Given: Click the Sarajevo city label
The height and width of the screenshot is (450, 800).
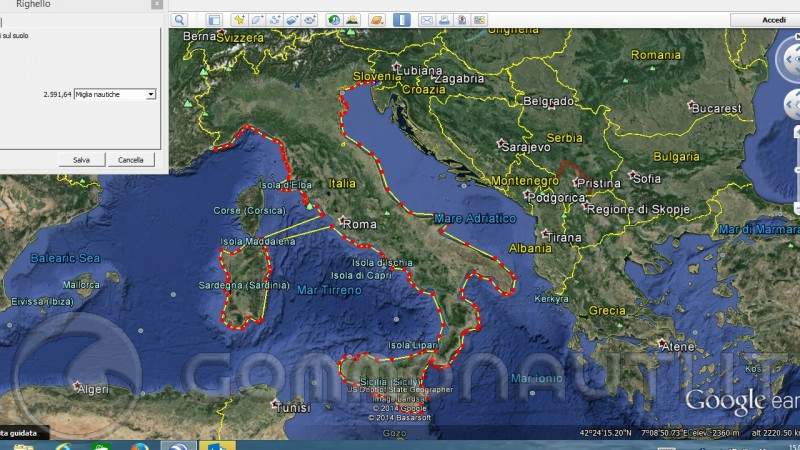Looking at the screenshot, I should [526, 147].
